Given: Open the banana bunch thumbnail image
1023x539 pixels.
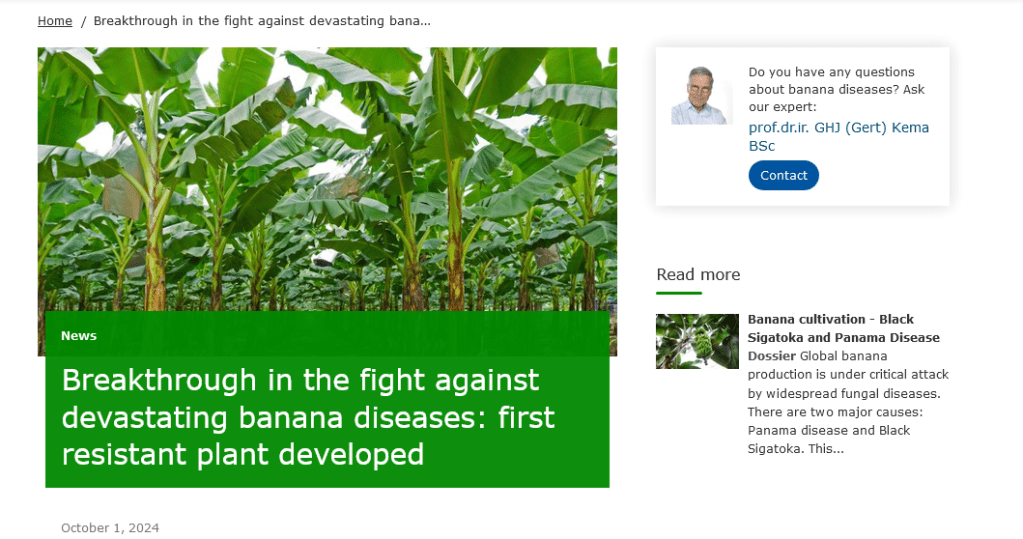Looking at the screenshot, I should pos(697,341).
